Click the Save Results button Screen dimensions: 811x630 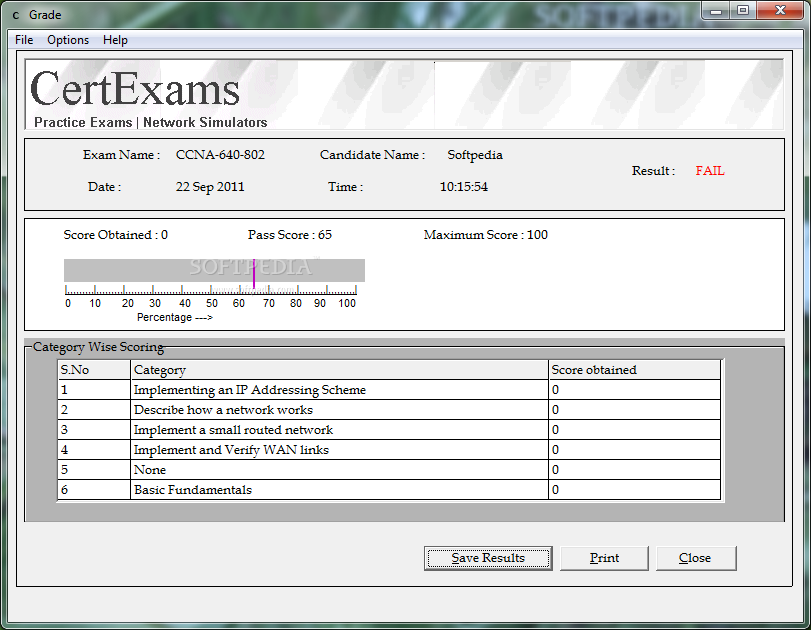488,558
